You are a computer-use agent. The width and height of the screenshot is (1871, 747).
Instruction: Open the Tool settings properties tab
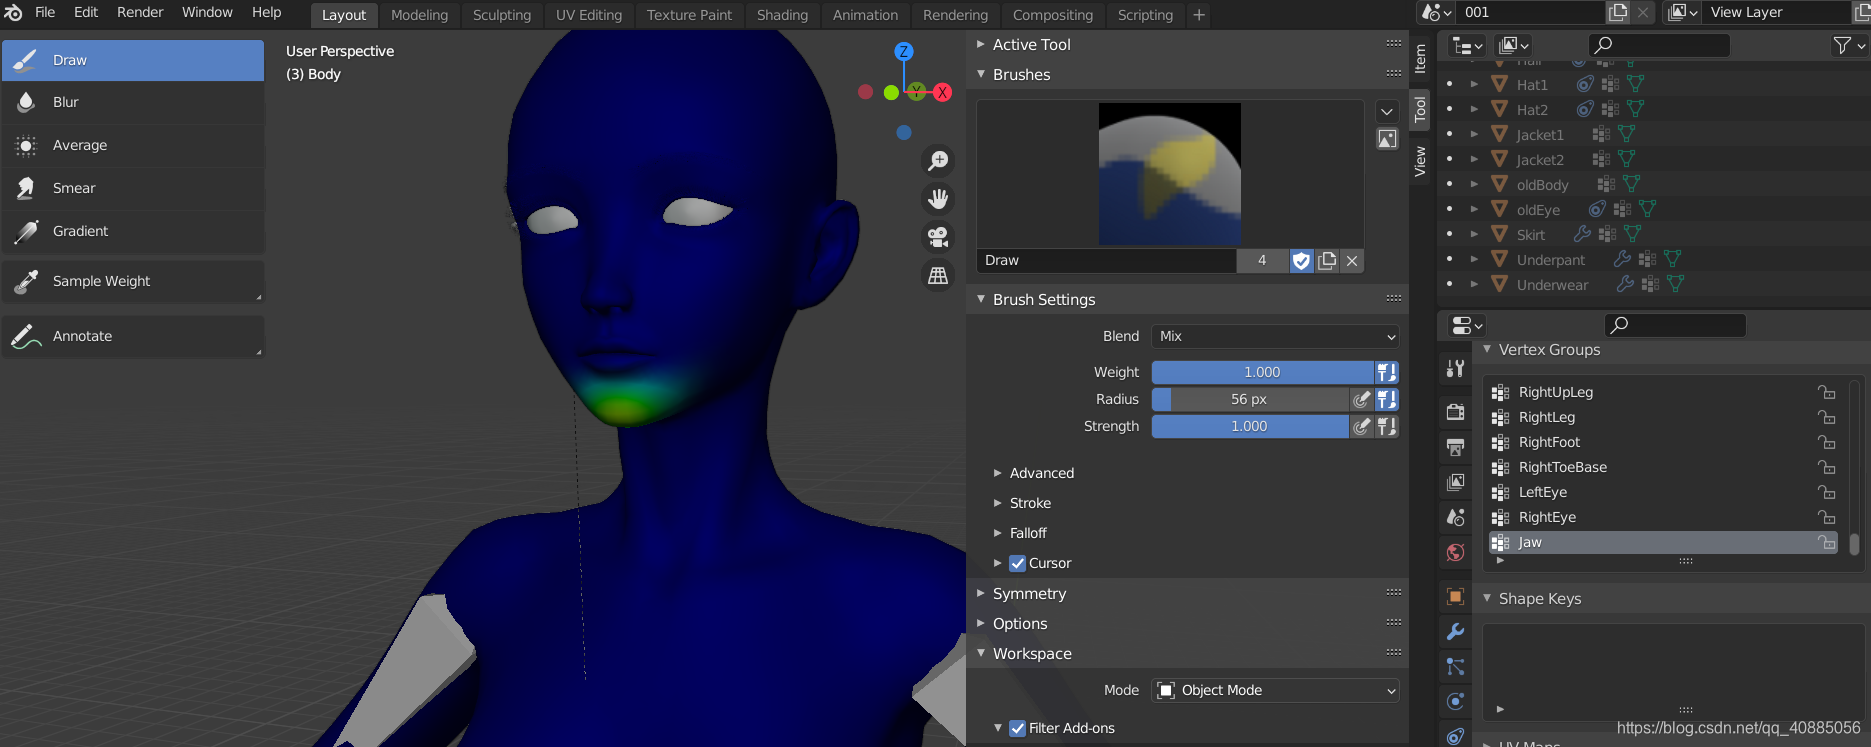click(x=1455, y=368)
